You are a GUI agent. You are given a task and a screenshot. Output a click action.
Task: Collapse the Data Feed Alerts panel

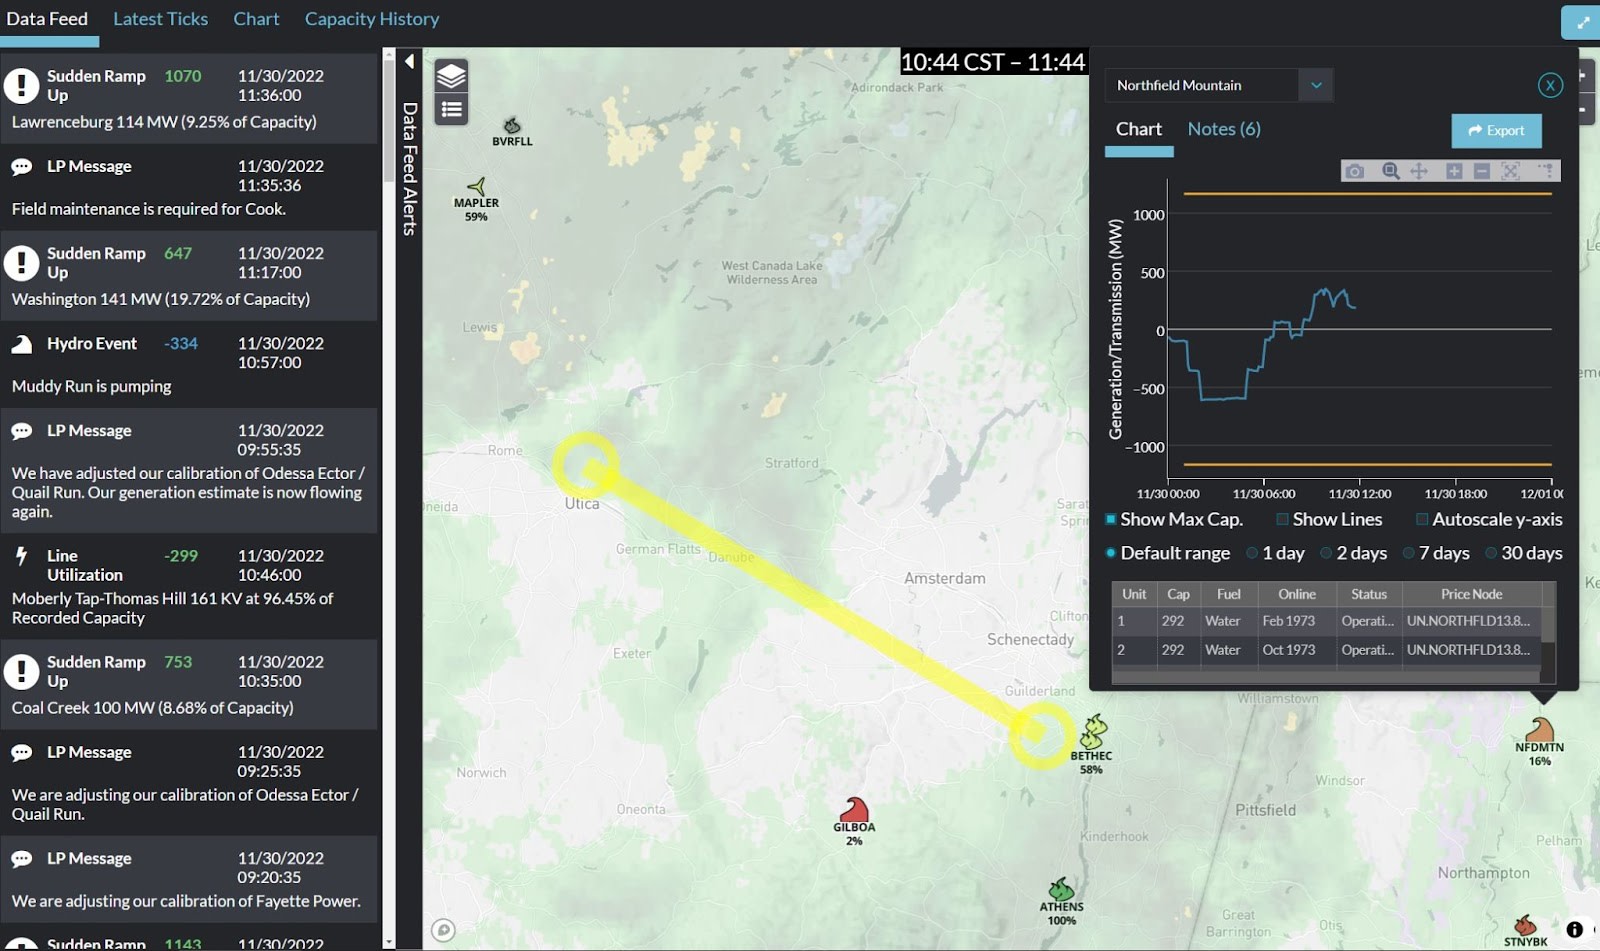(409, 62)
